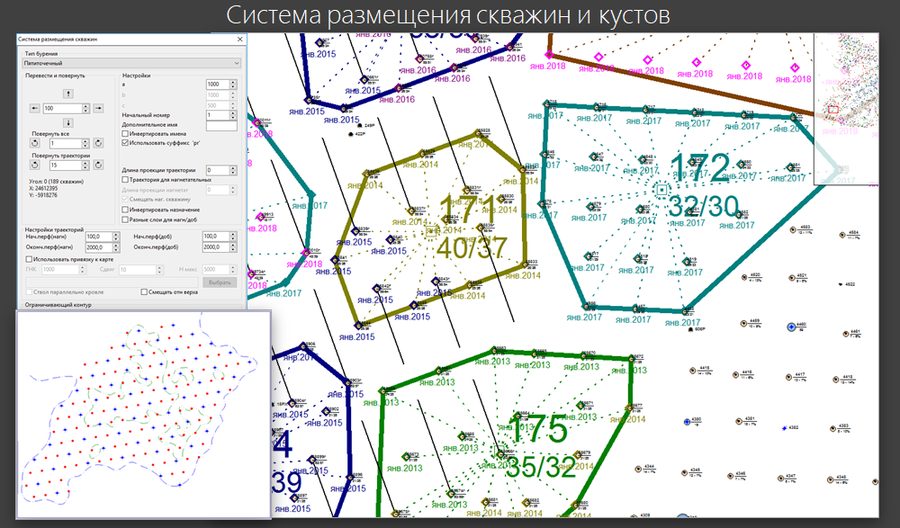Click pad 171 center square marker
Viewport: 900px width, 528px height.
tap(432, 231)
